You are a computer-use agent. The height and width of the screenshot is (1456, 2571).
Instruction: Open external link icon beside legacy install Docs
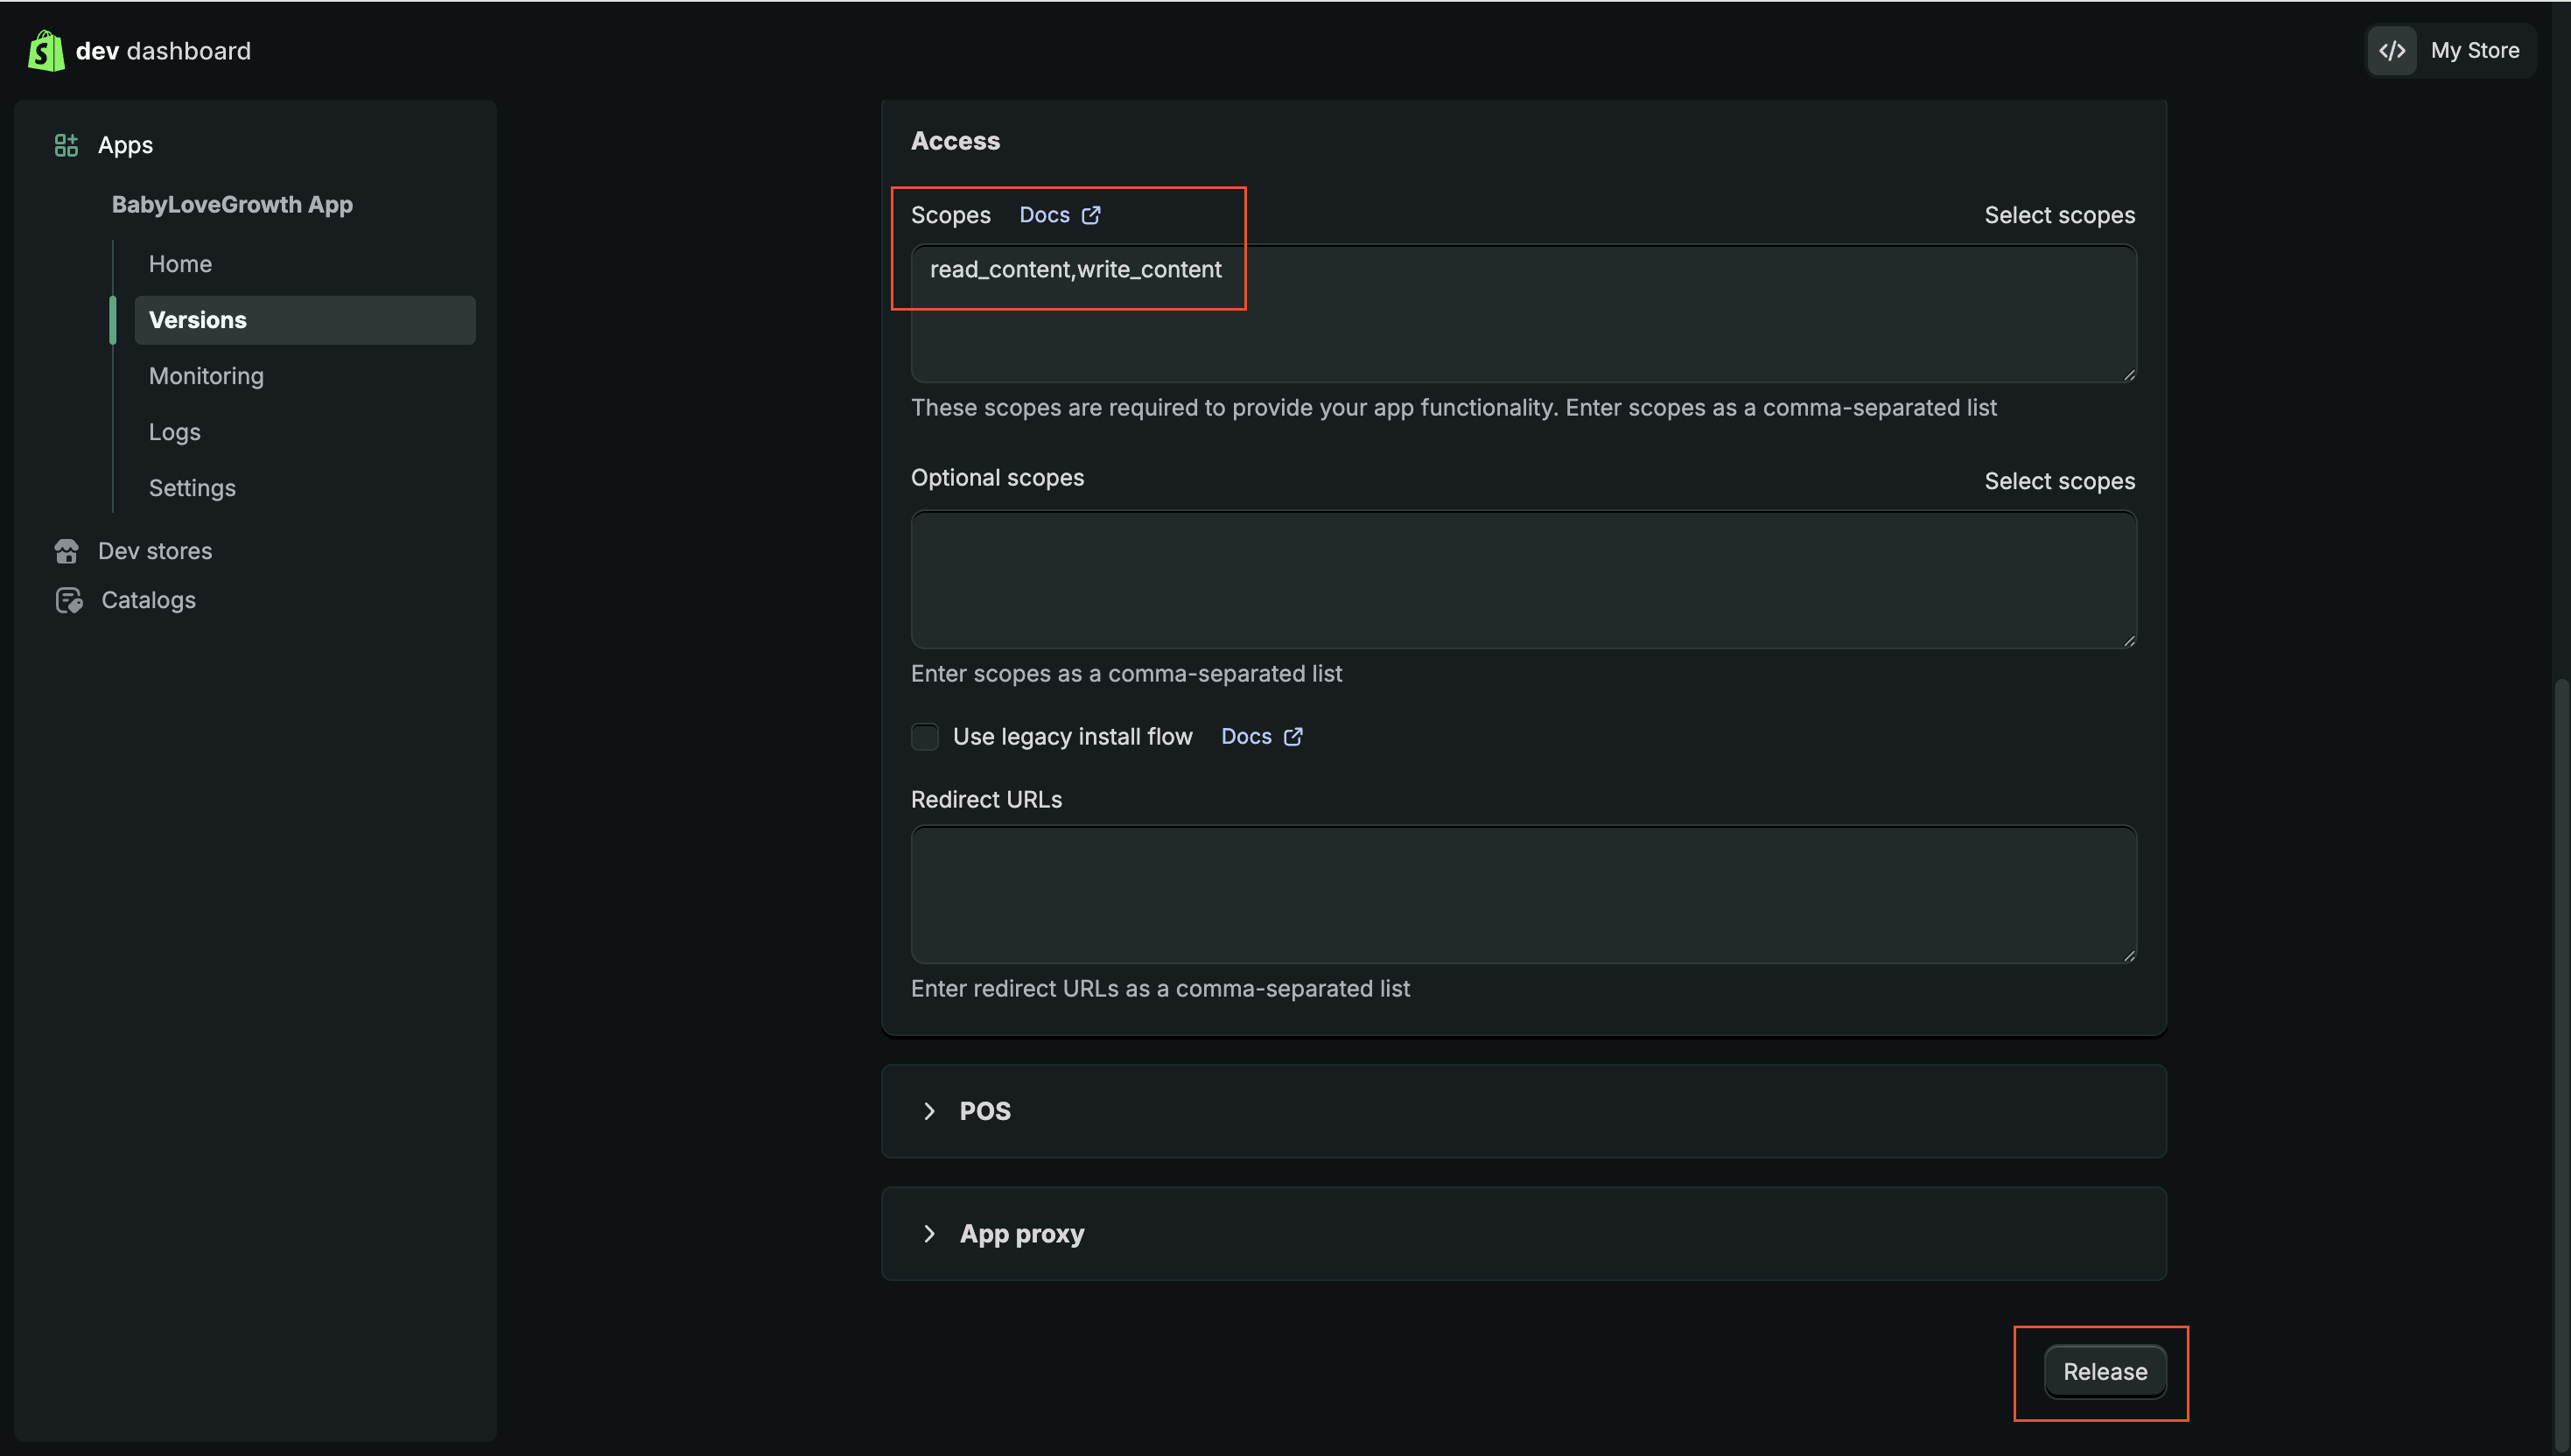(x=1293, y=737)
